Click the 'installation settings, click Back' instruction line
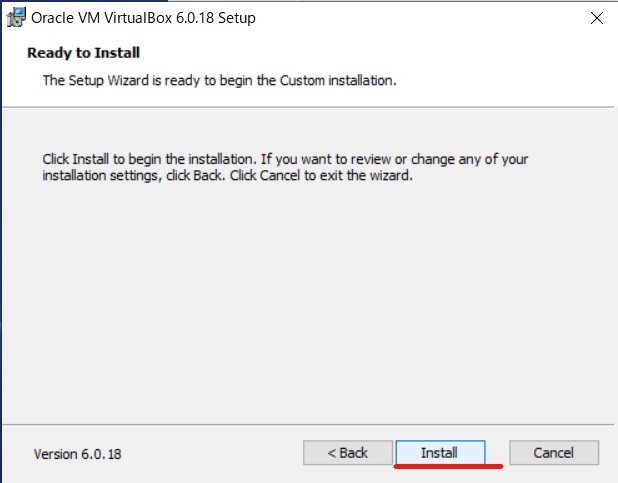618x483 pixels. [227, 175]
